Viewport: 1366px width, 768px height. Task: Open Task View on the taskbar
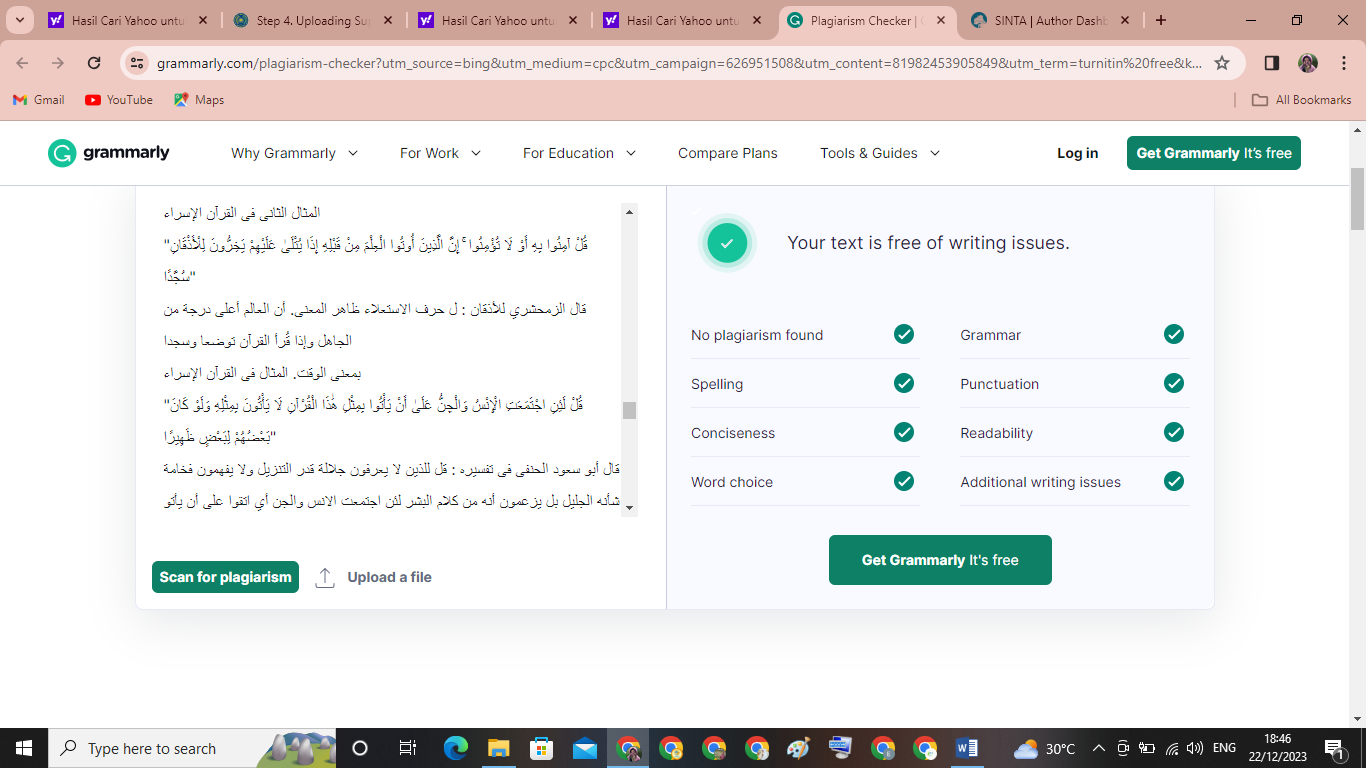click(407, 748)
